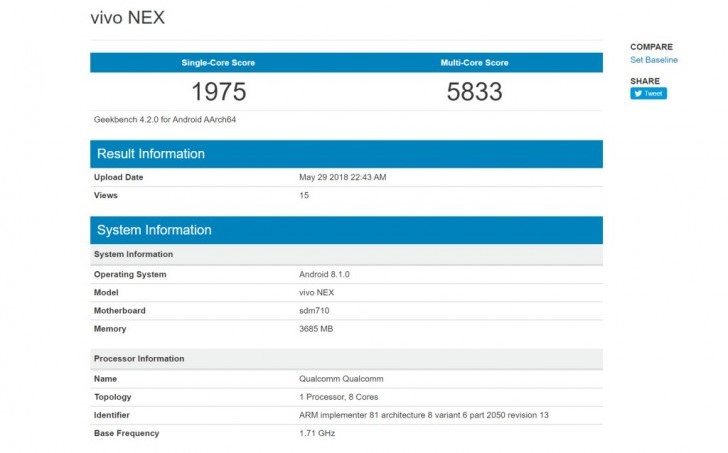728x453 pixels.
Task: Click the Views label
Action: point(105,195)
